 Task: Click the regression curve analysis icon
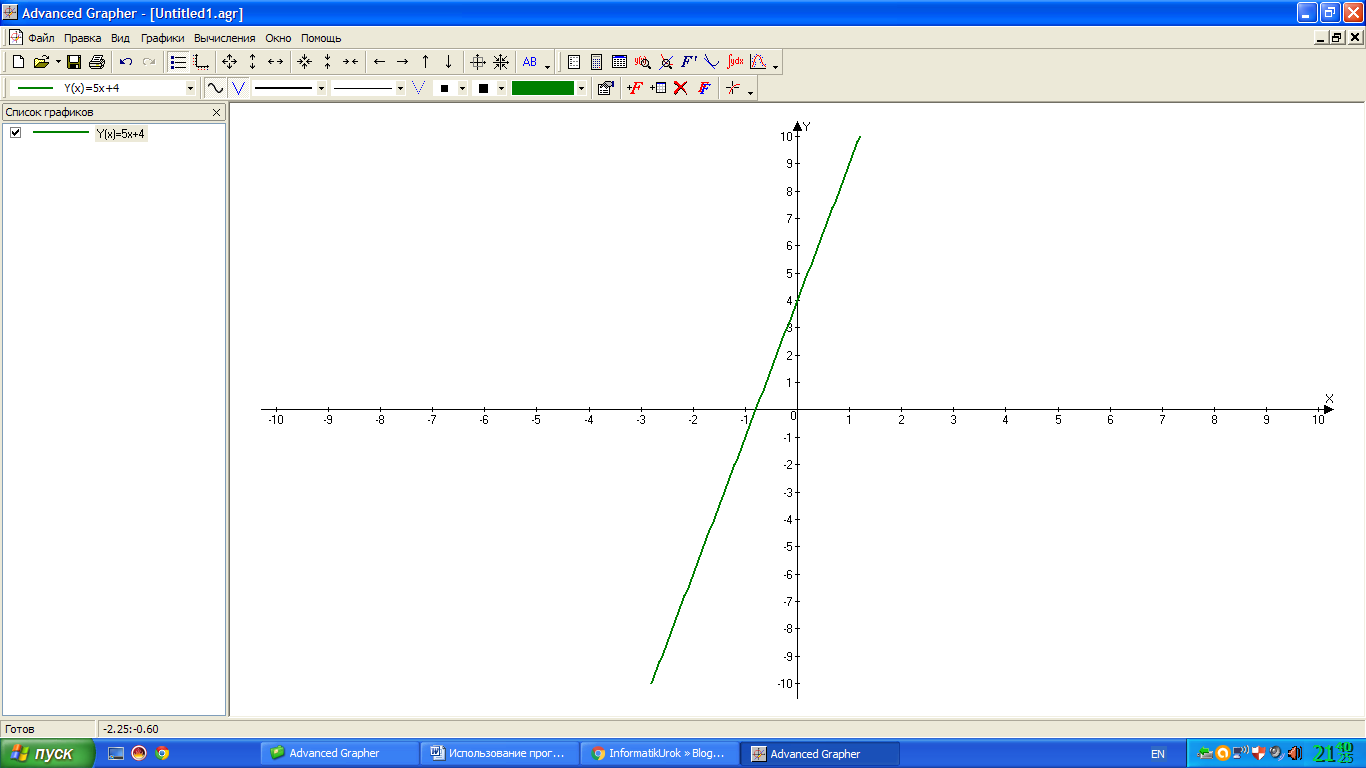click(758, 62)
